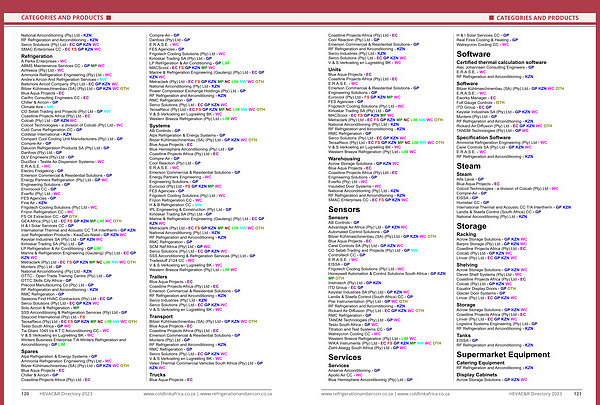Click the 'Supermarket Equipment' section title
Screen dimensions: 600x405
tap(503, 355)
